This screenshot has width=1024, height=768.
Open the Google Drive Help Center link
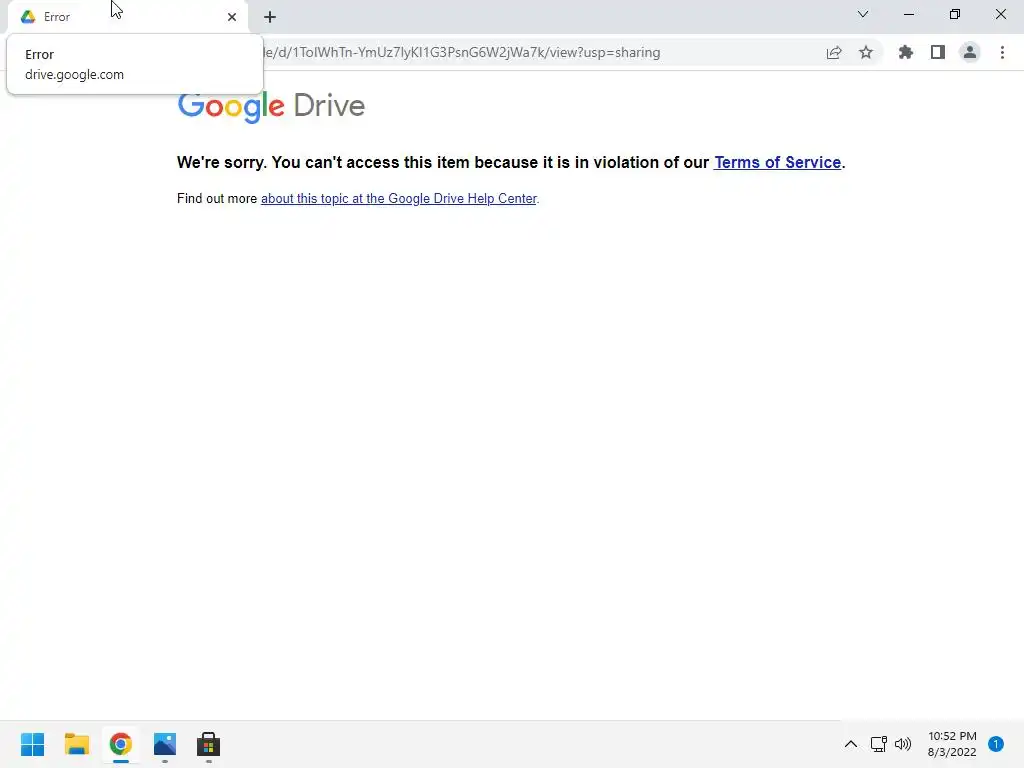[x=398, y=199]
